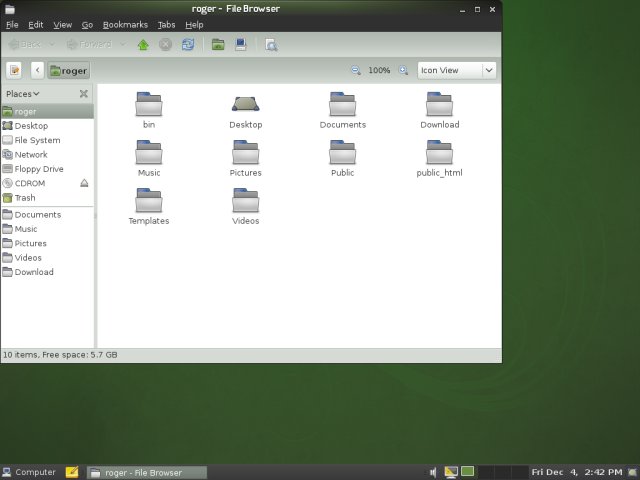Click the volume speaker icon in the tray
The image size is (640, 480).
point(433,472)
